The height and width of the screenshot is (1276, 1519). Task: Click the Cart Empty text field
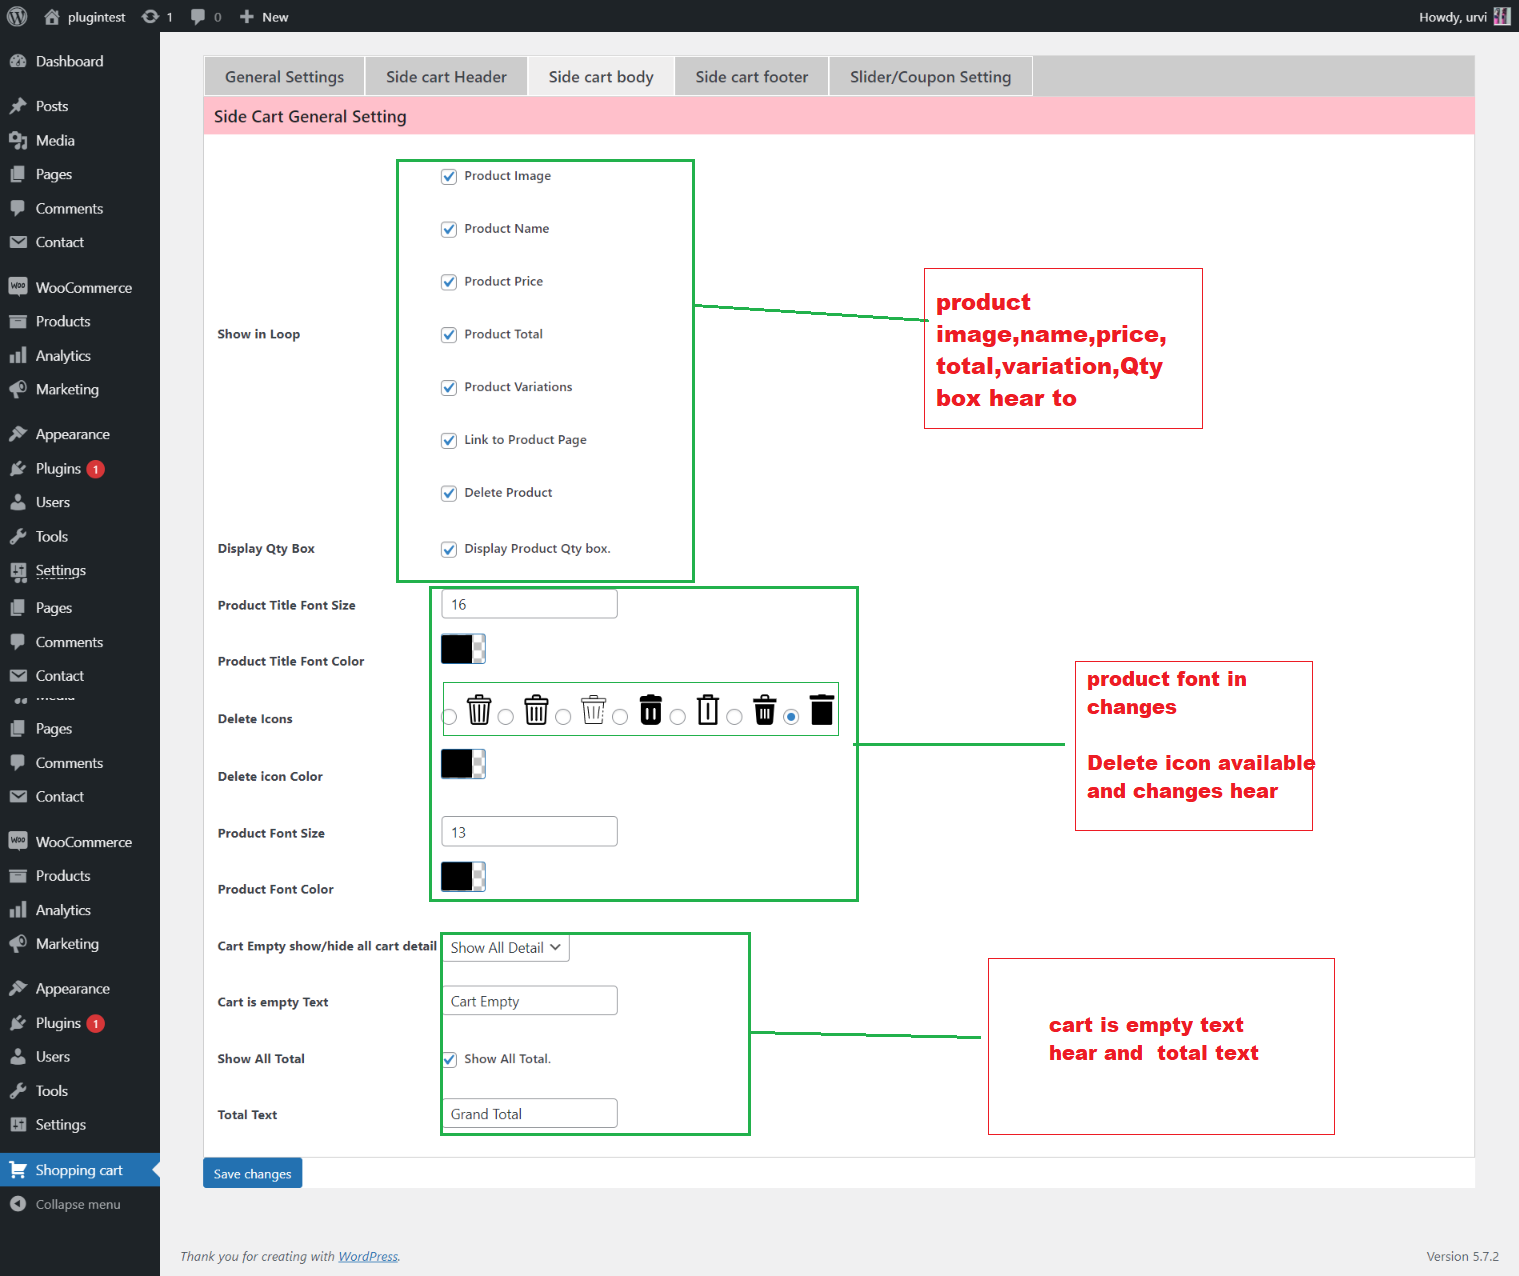point(529,1001)
